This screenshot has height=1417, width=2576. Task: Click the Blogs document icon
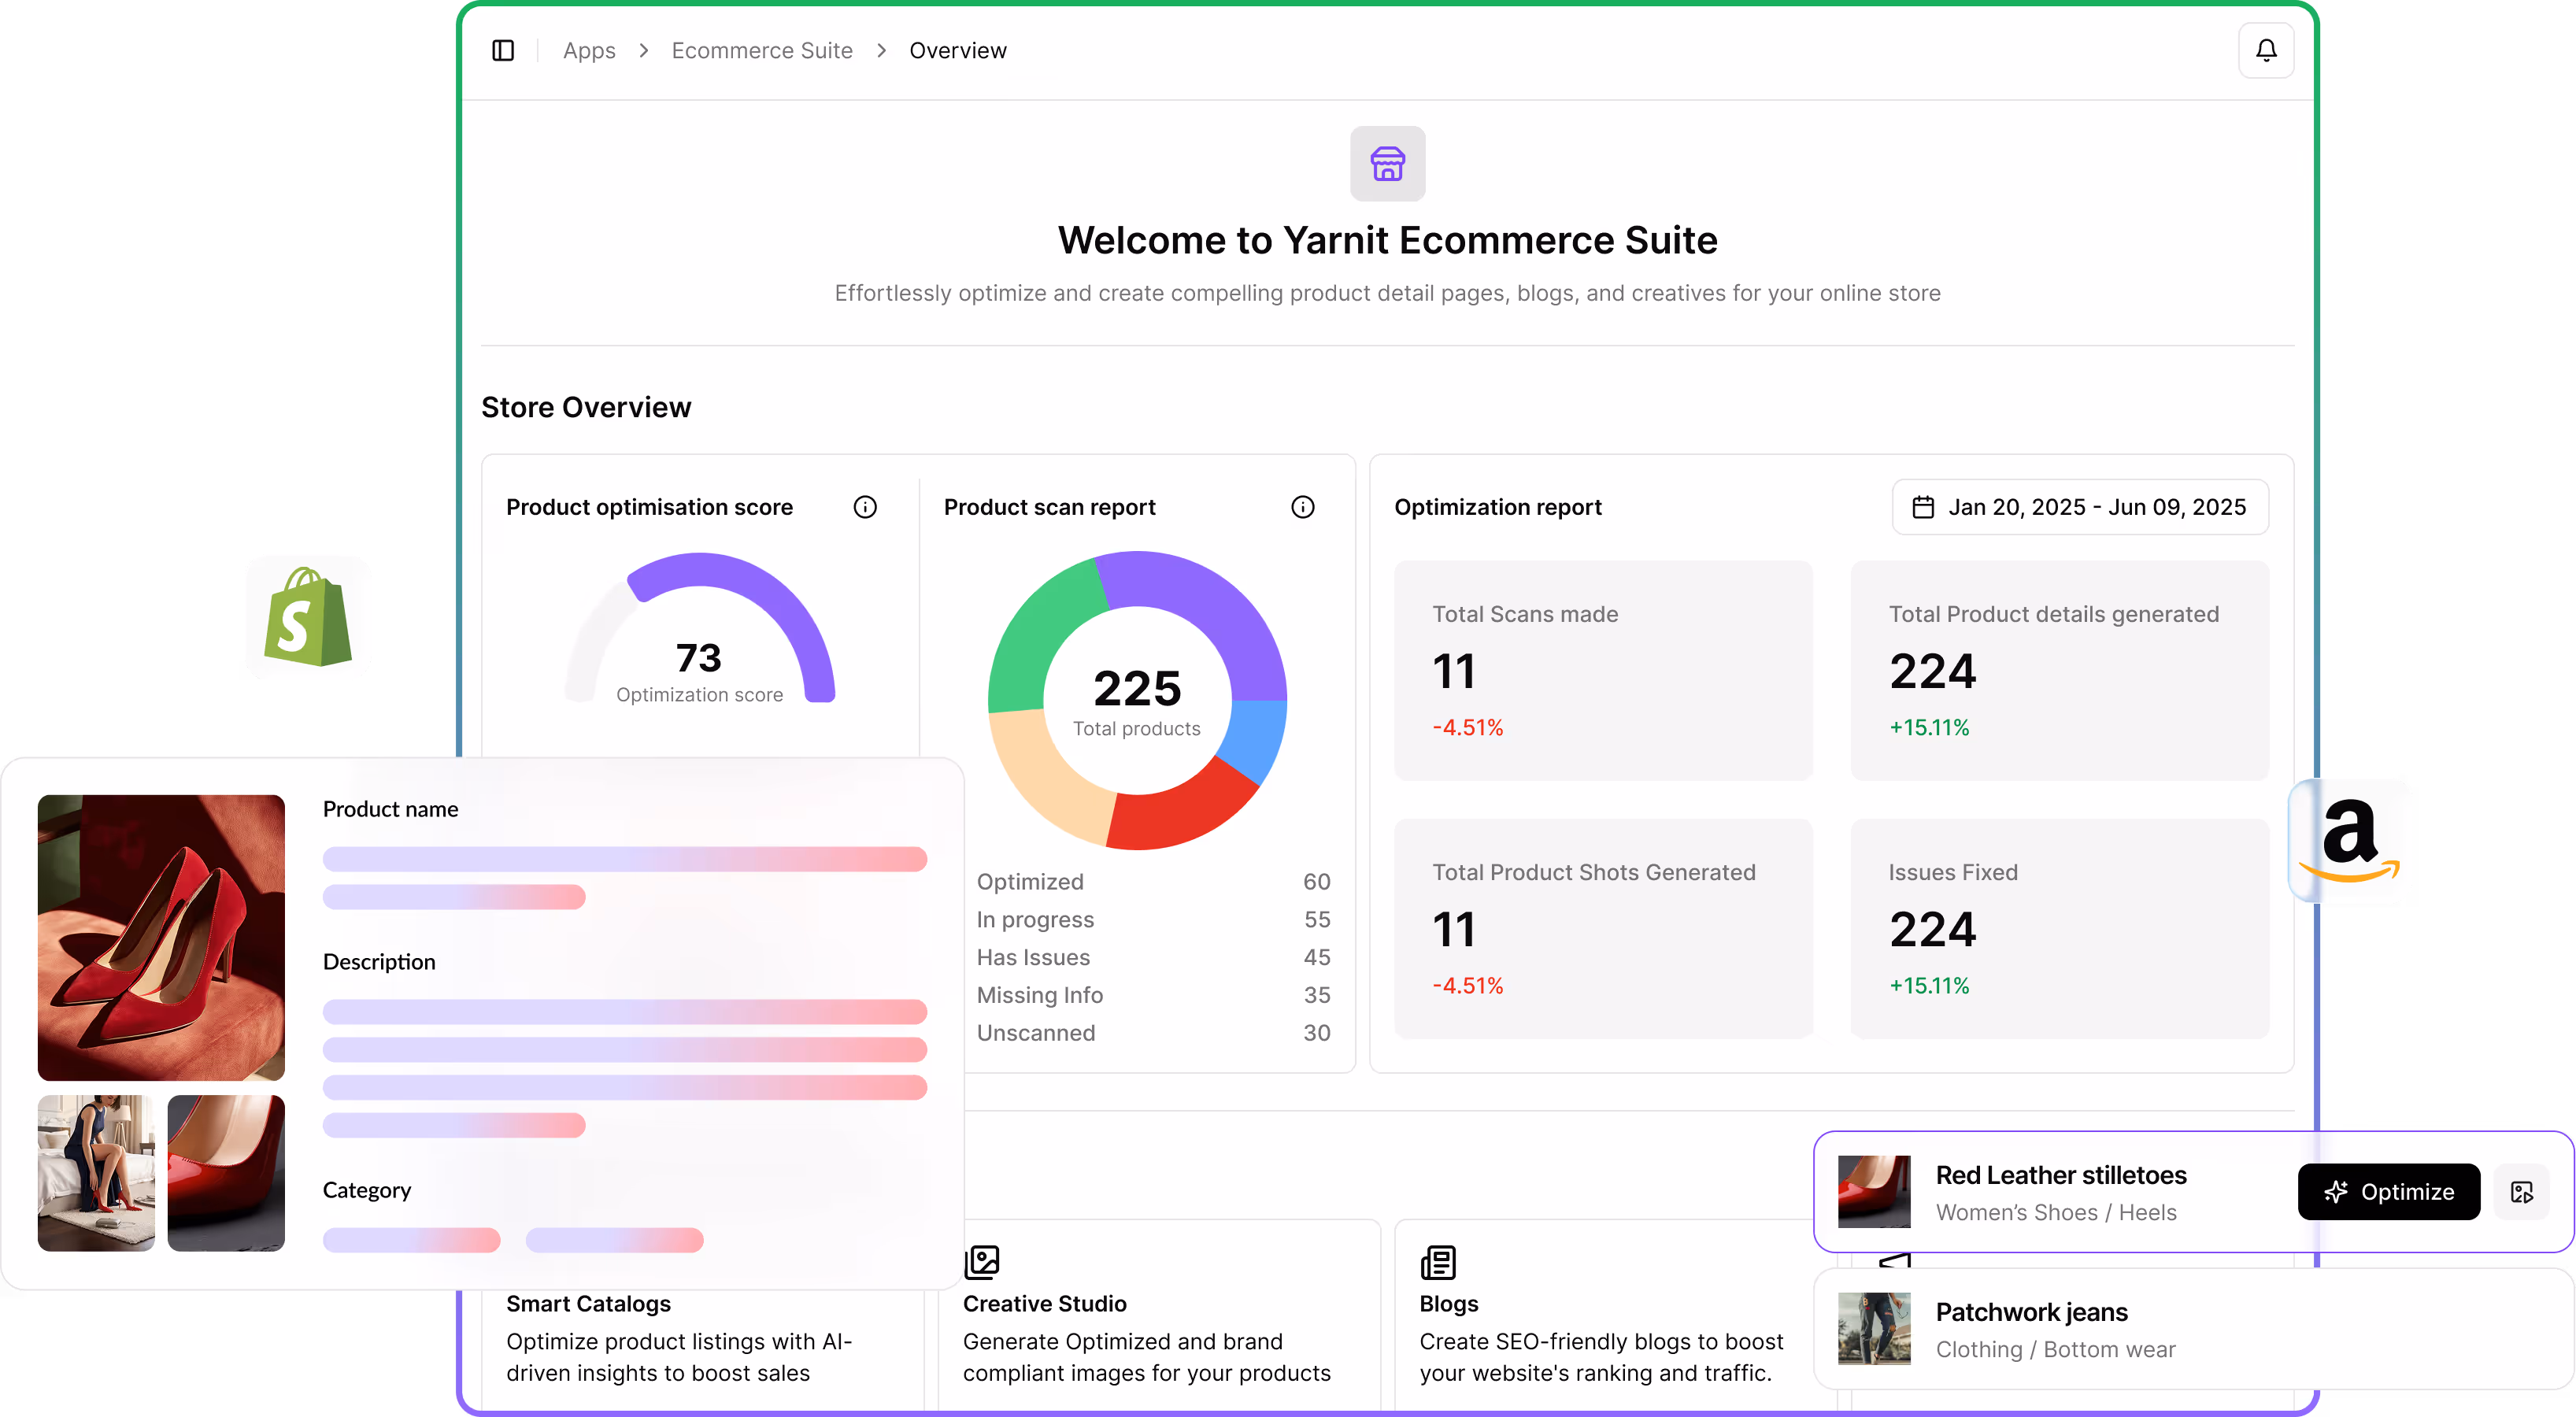point(1438,1262)
